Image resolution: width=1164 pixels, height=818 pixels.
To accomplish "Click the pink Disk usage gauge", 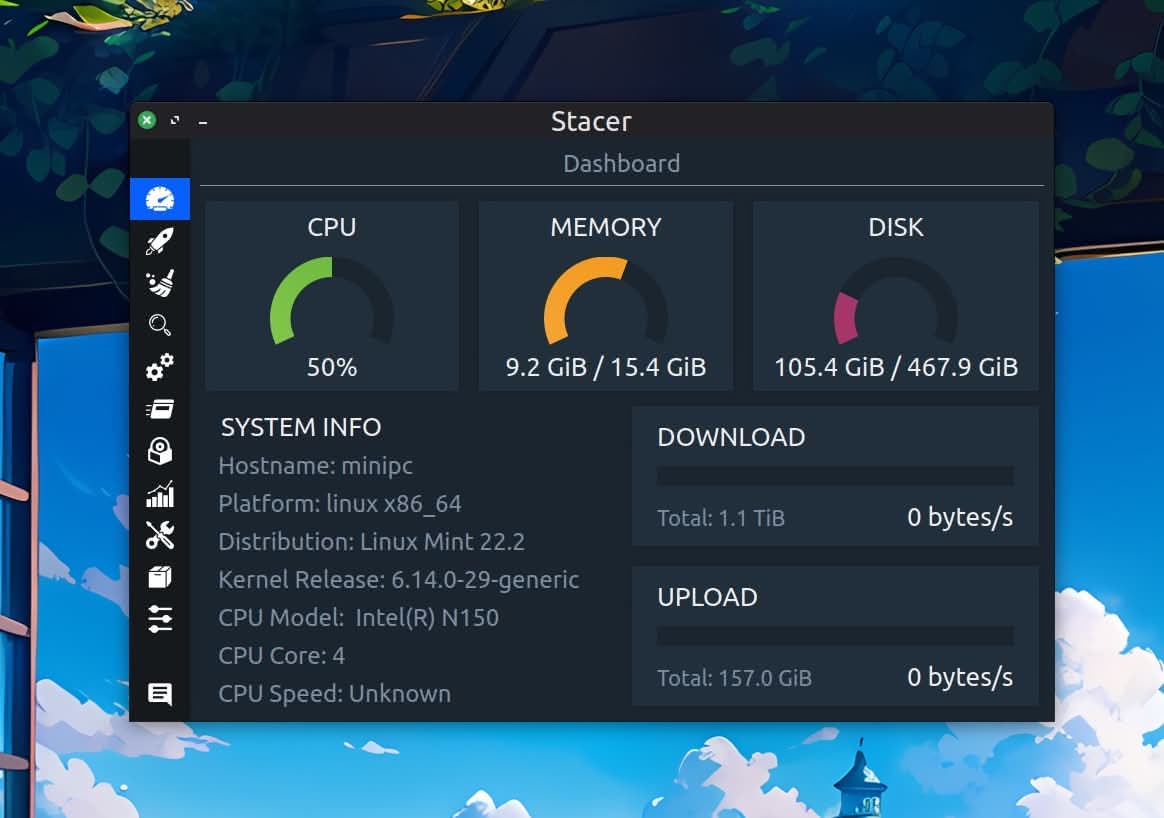I will [895, 301].
